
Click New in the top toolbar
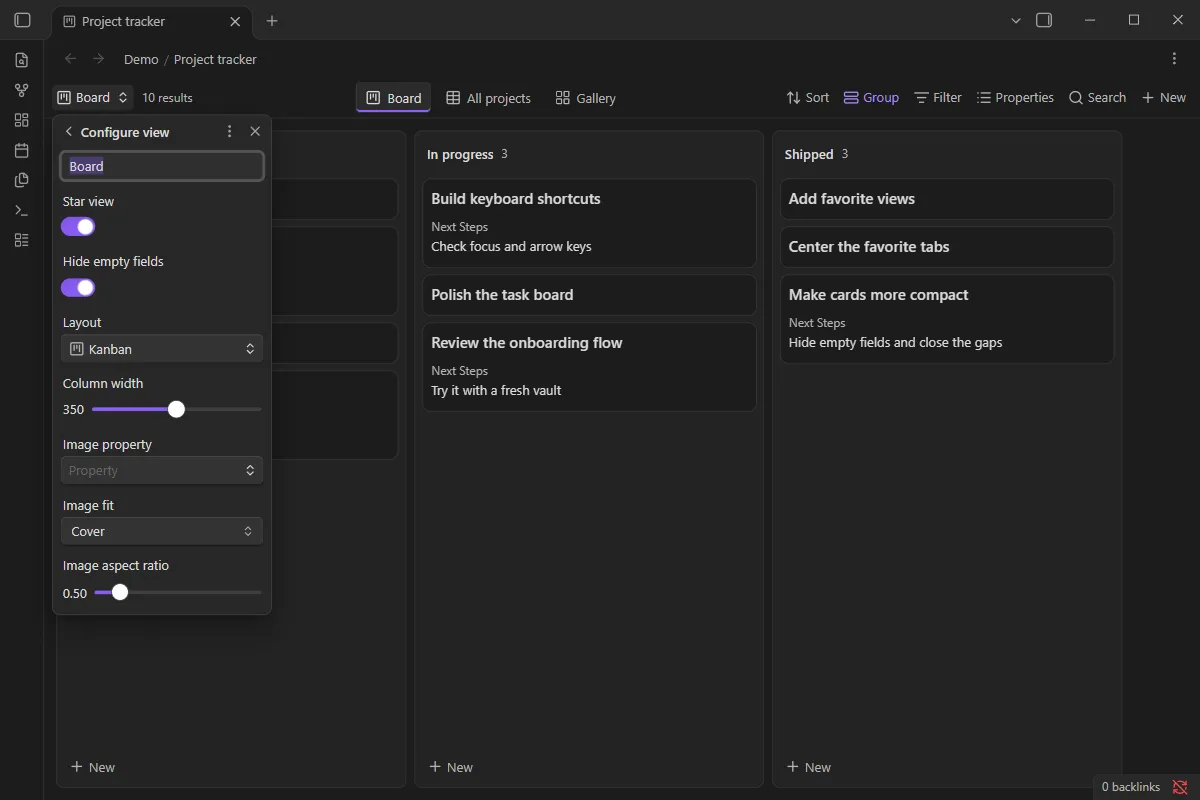point(1164,97)
